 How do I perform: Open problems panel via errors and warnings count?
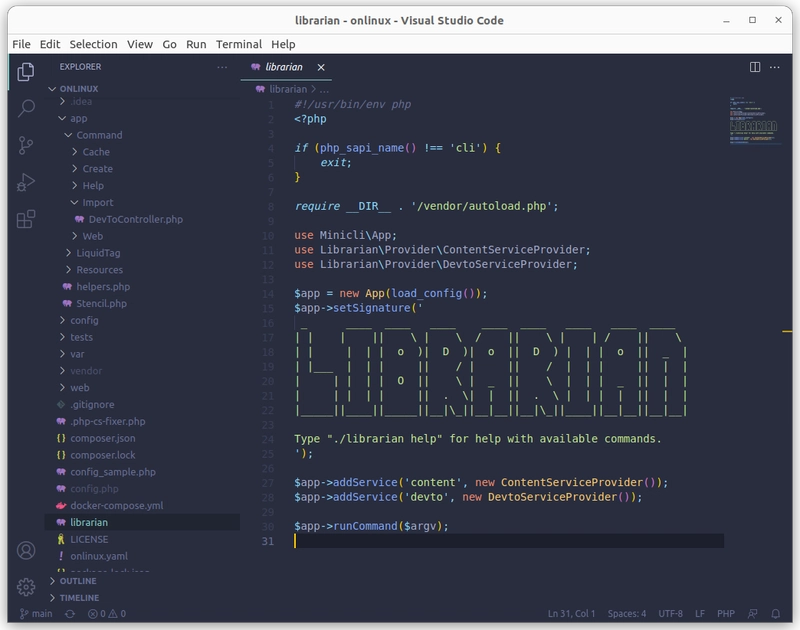click(107, 614)
